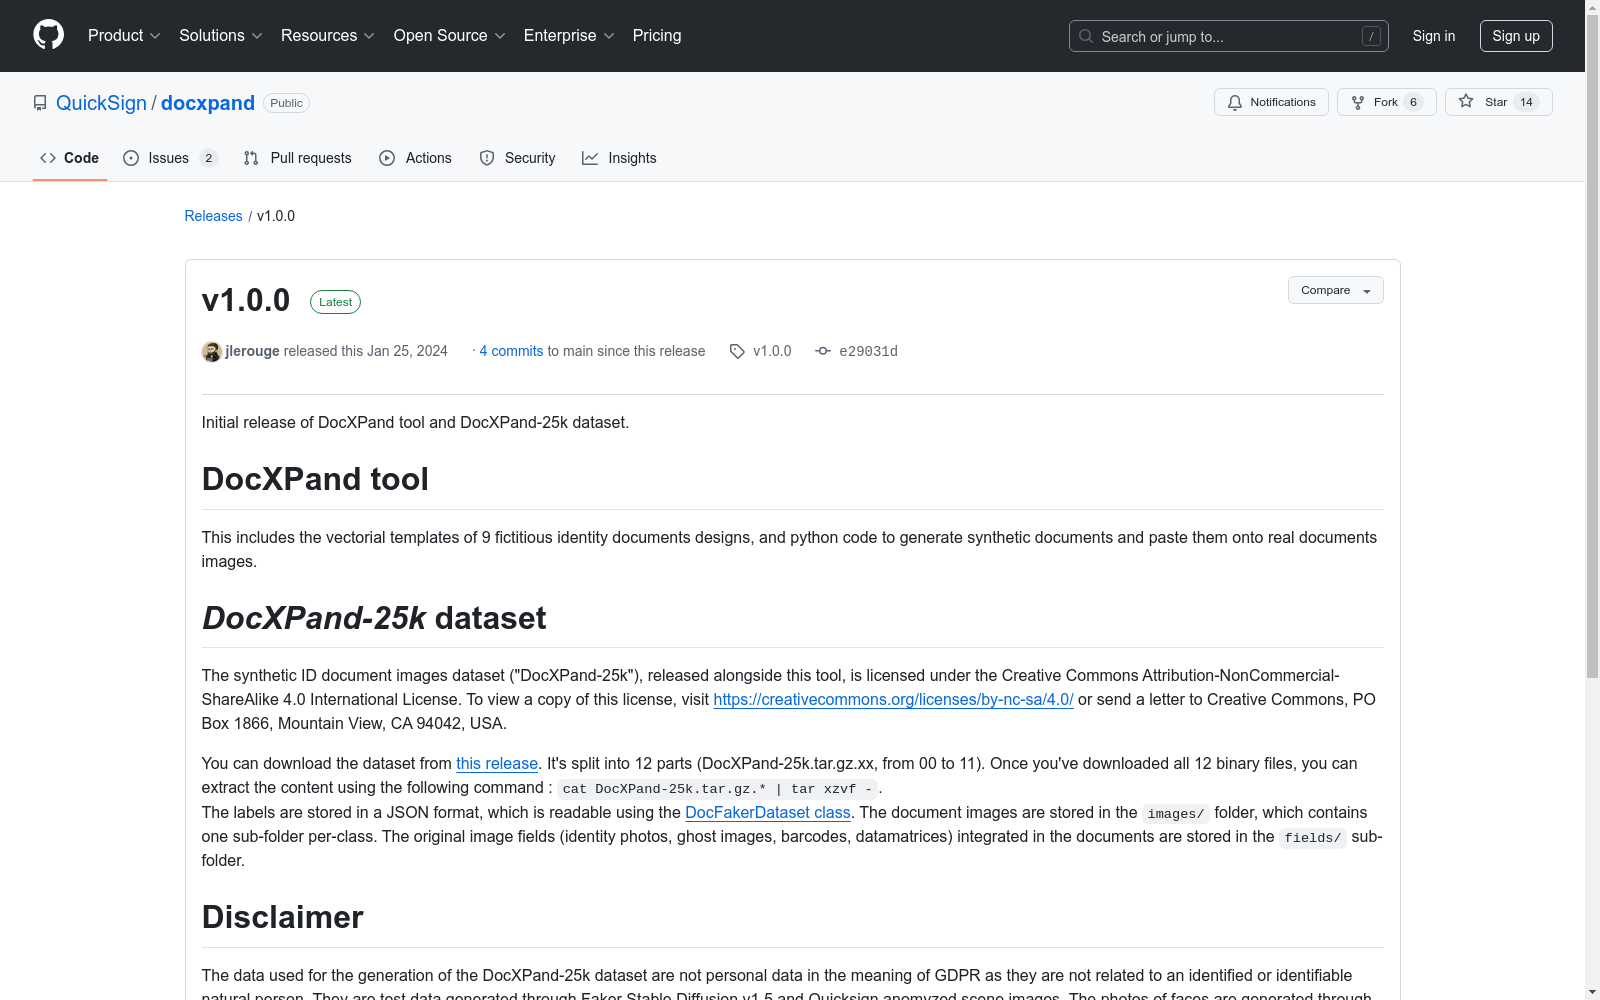Open the DocFakerDataset class link

pos(767,812)
